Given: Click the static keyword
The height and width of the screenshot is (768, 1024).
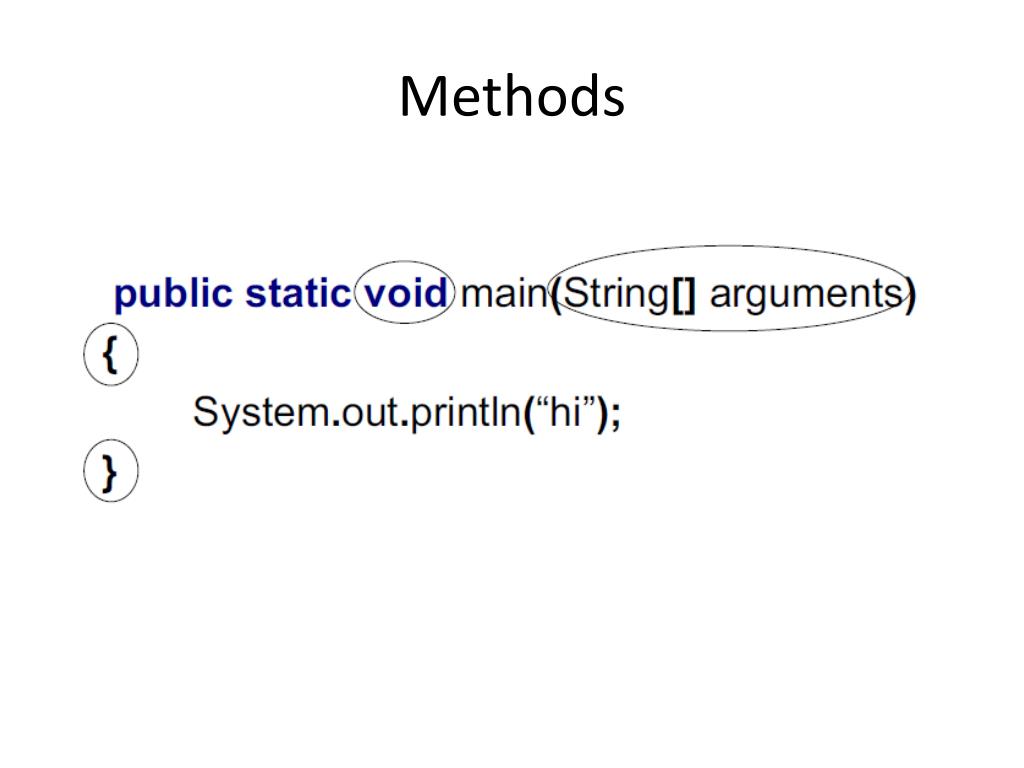Looking at the screenshot, I should (298, 293).
